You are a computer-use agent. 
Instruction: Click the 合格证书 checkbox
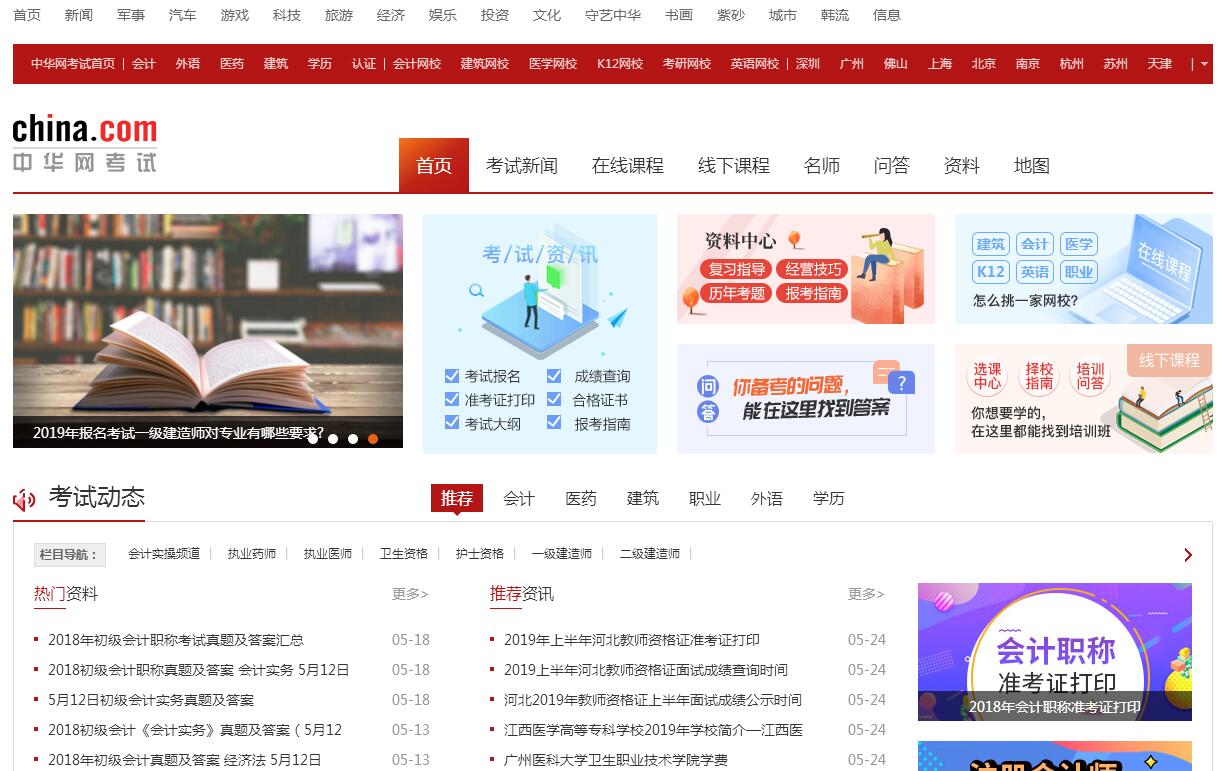554,400
